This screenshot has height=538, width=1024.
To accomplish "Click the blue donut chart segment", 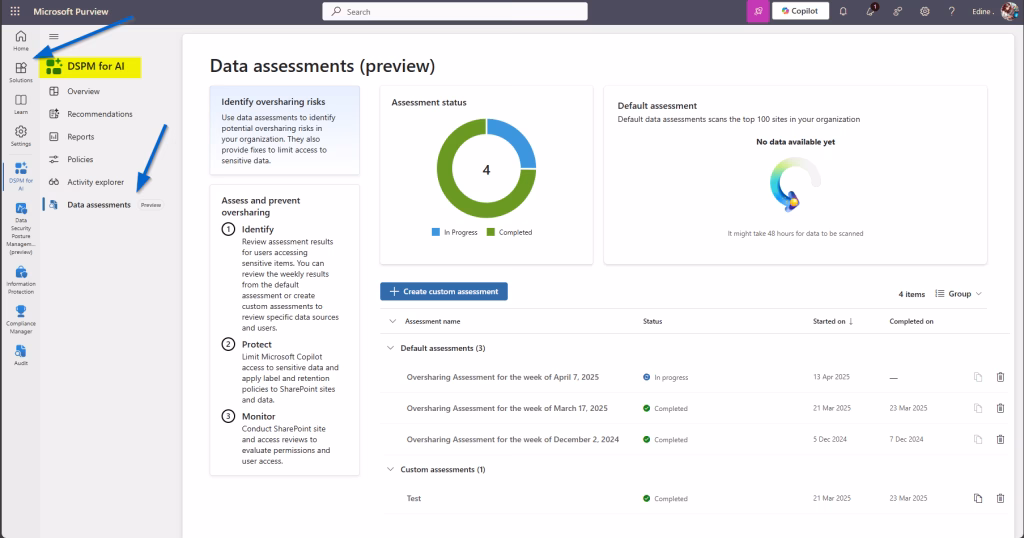I will click(519, 139).
